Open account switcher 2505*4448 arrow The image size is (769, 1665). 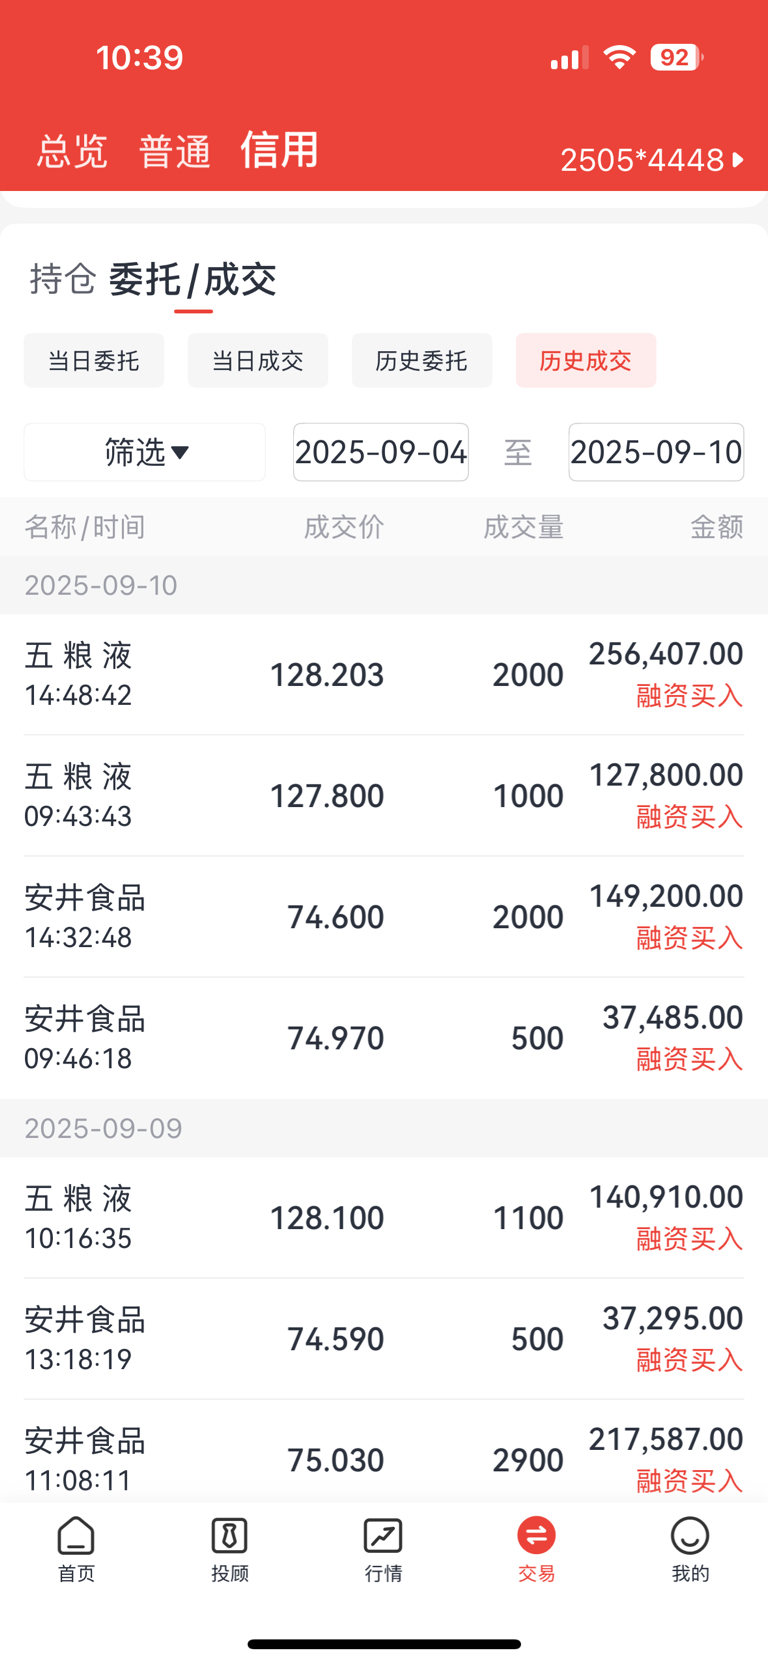click(x=652, y=160)
